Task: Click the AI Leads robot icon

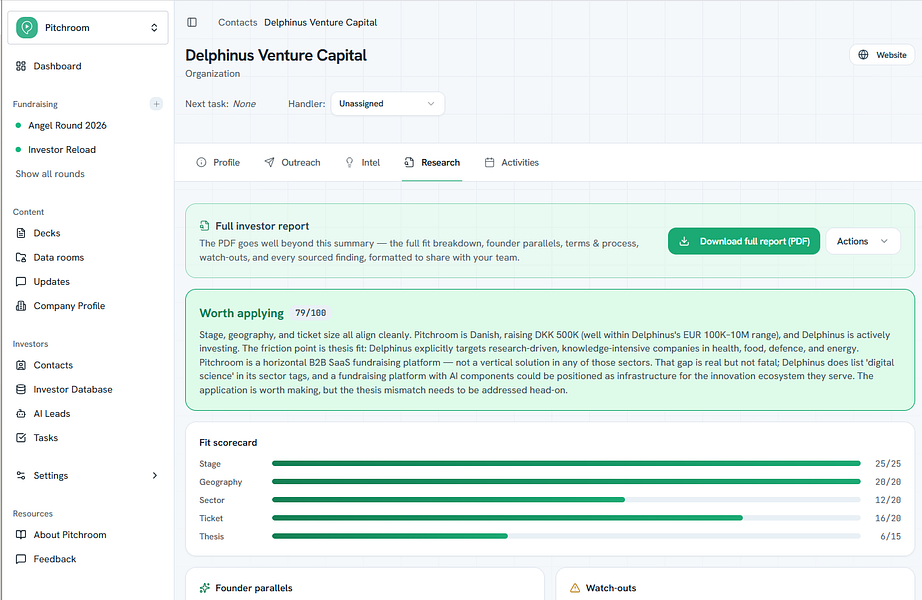Action: [x=21, y=414]
